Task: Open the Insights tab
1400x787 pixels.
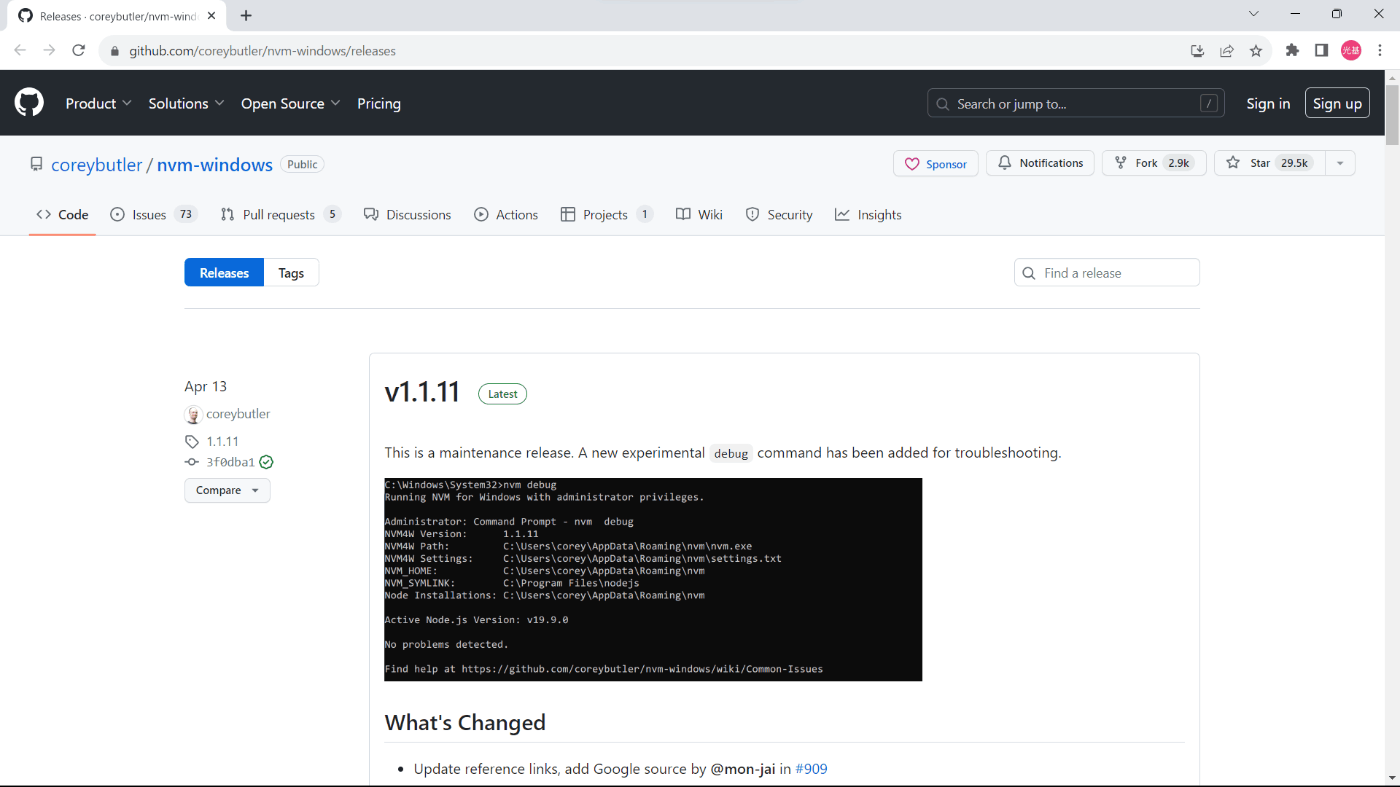Action: point(868,214)
